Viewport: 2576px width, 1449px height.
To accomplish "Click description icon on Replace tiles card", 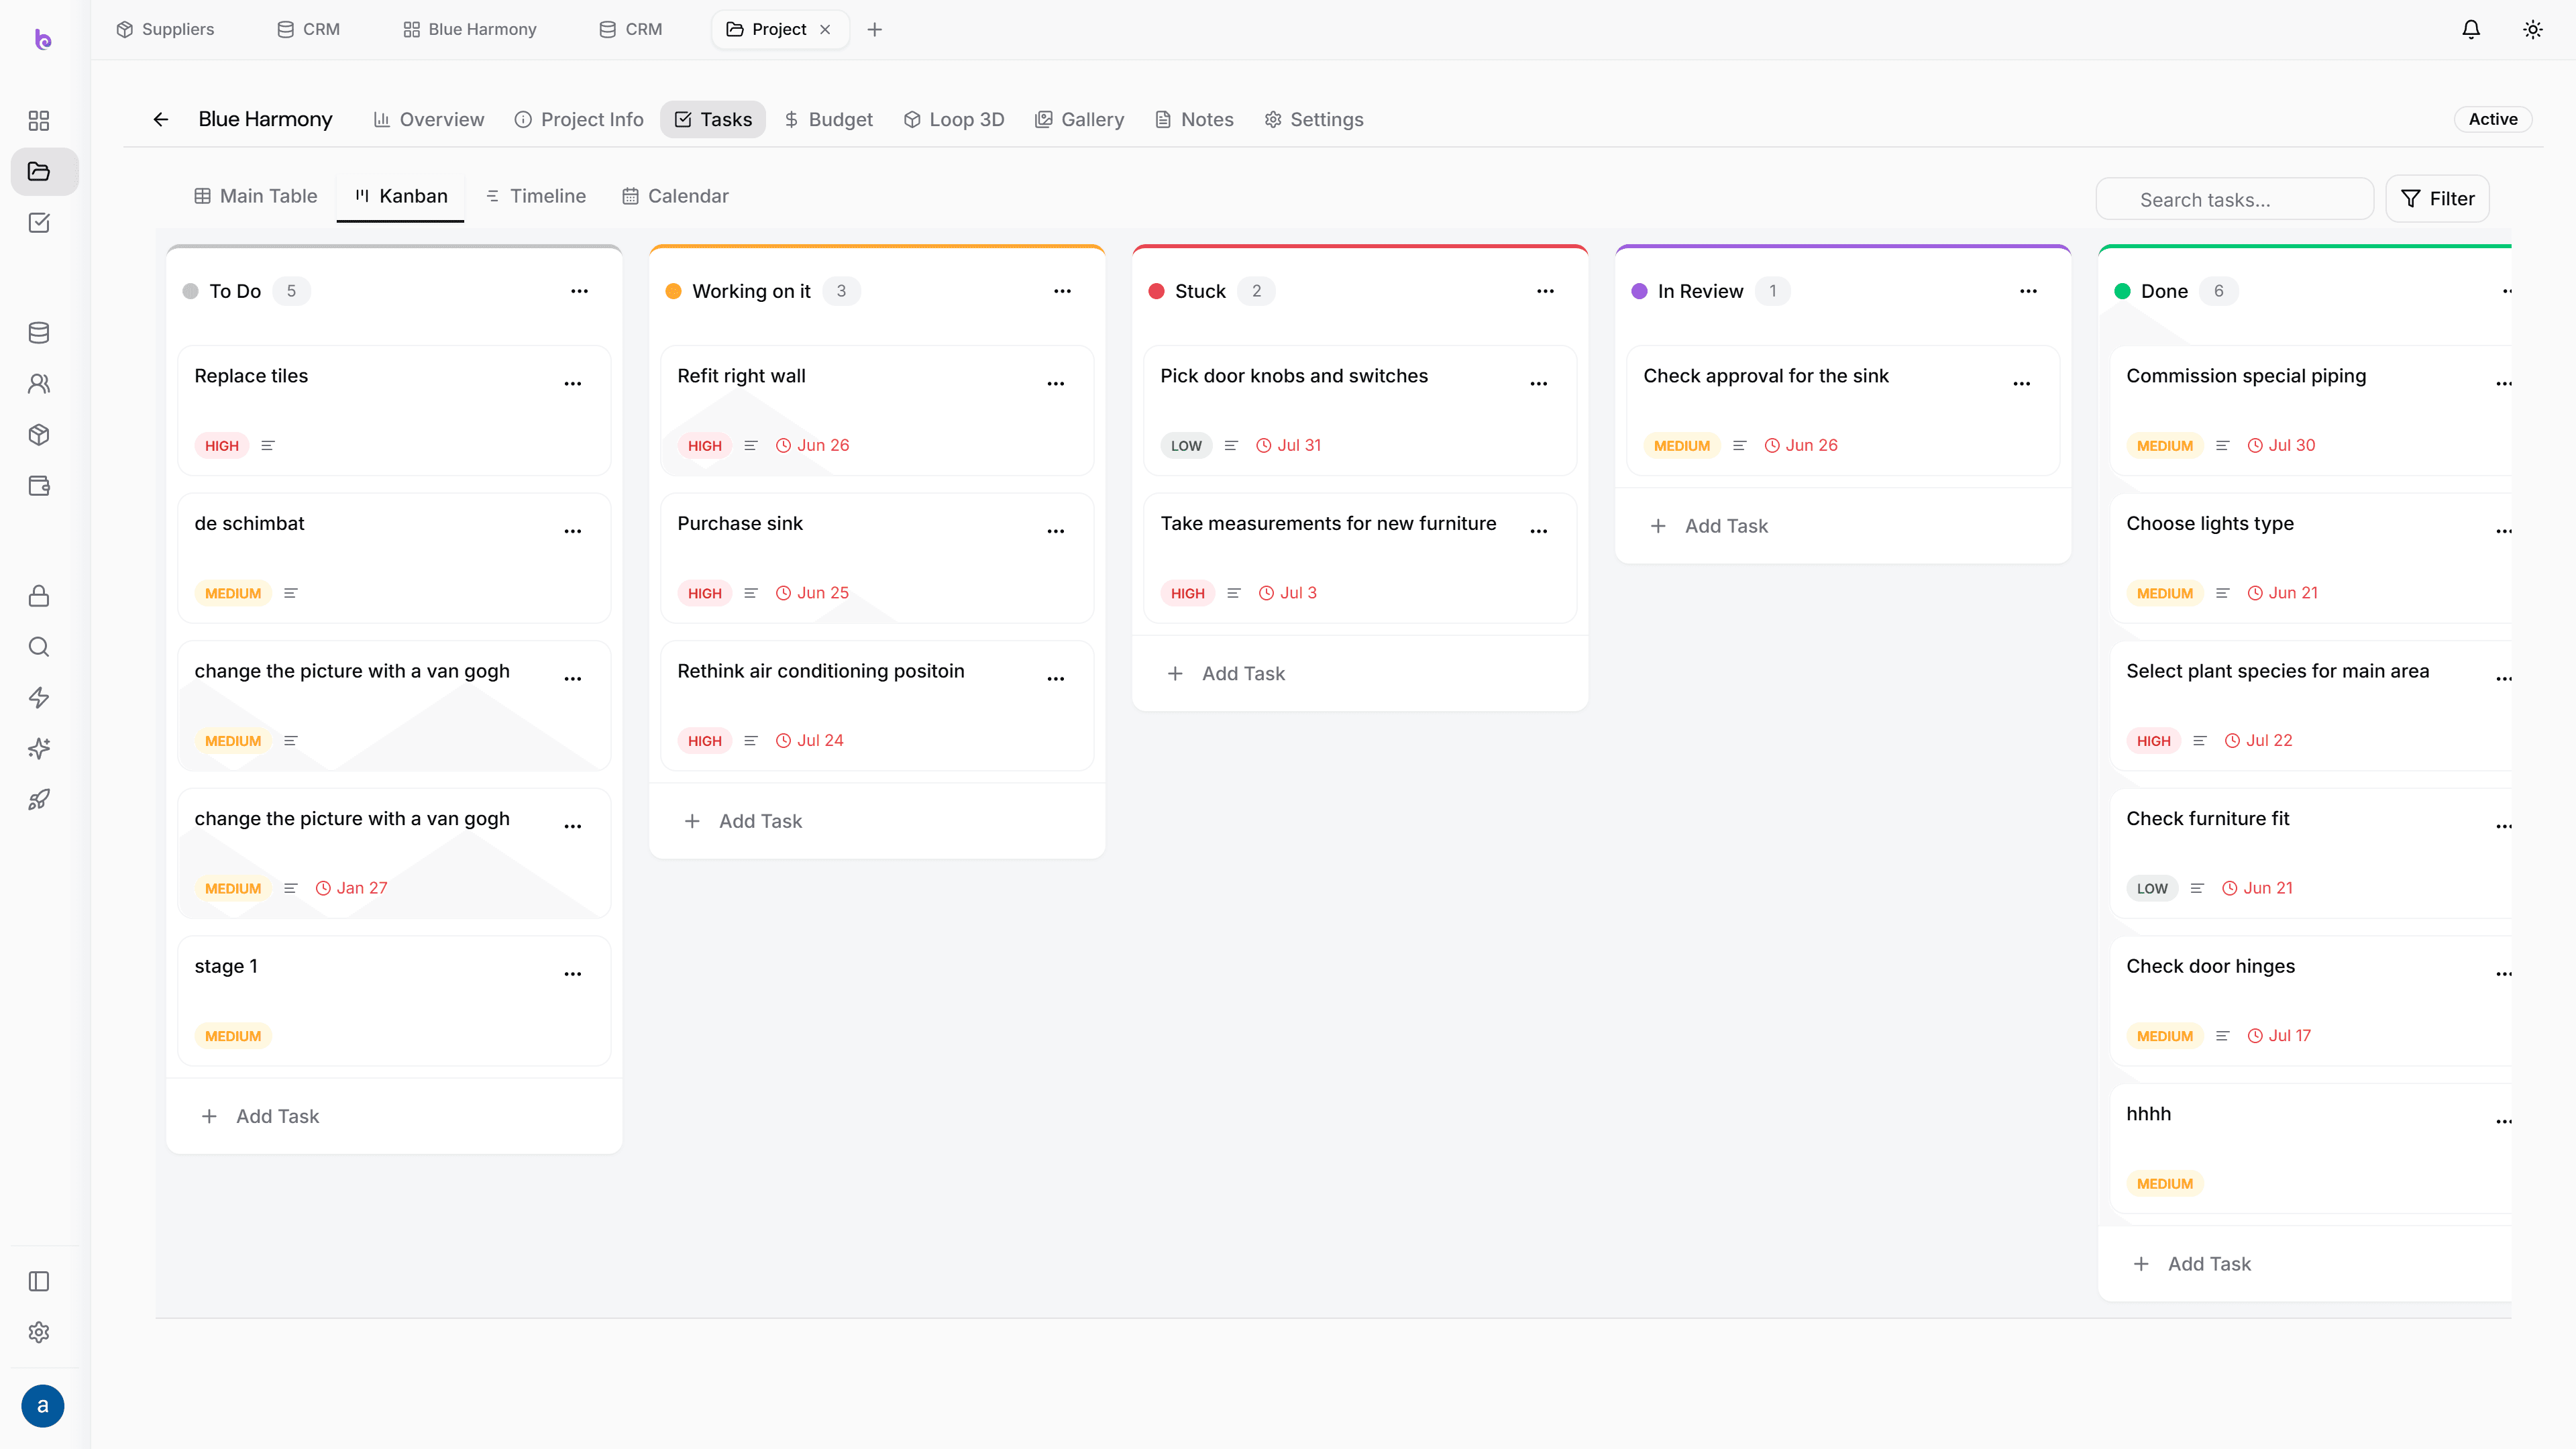I will (x=268, y=446).
